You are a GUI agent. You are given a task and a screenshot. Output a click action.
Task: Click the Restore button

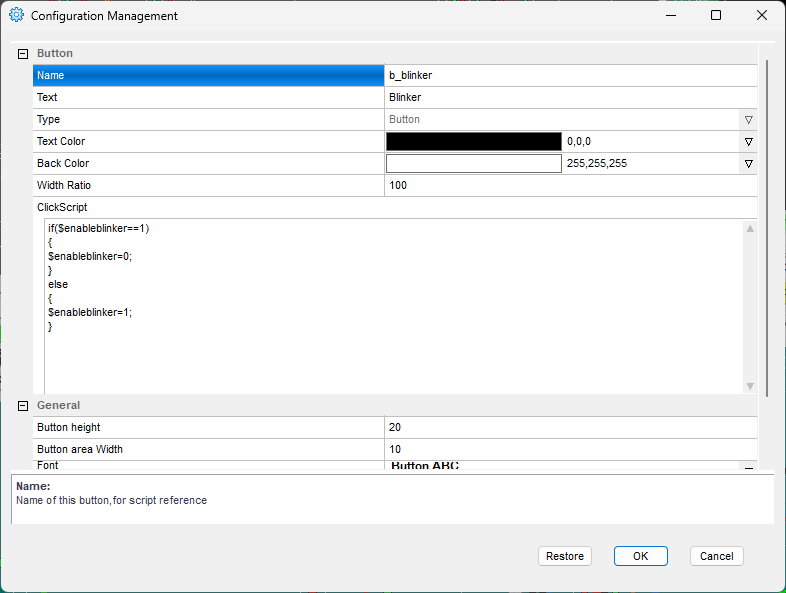point(565,556)
